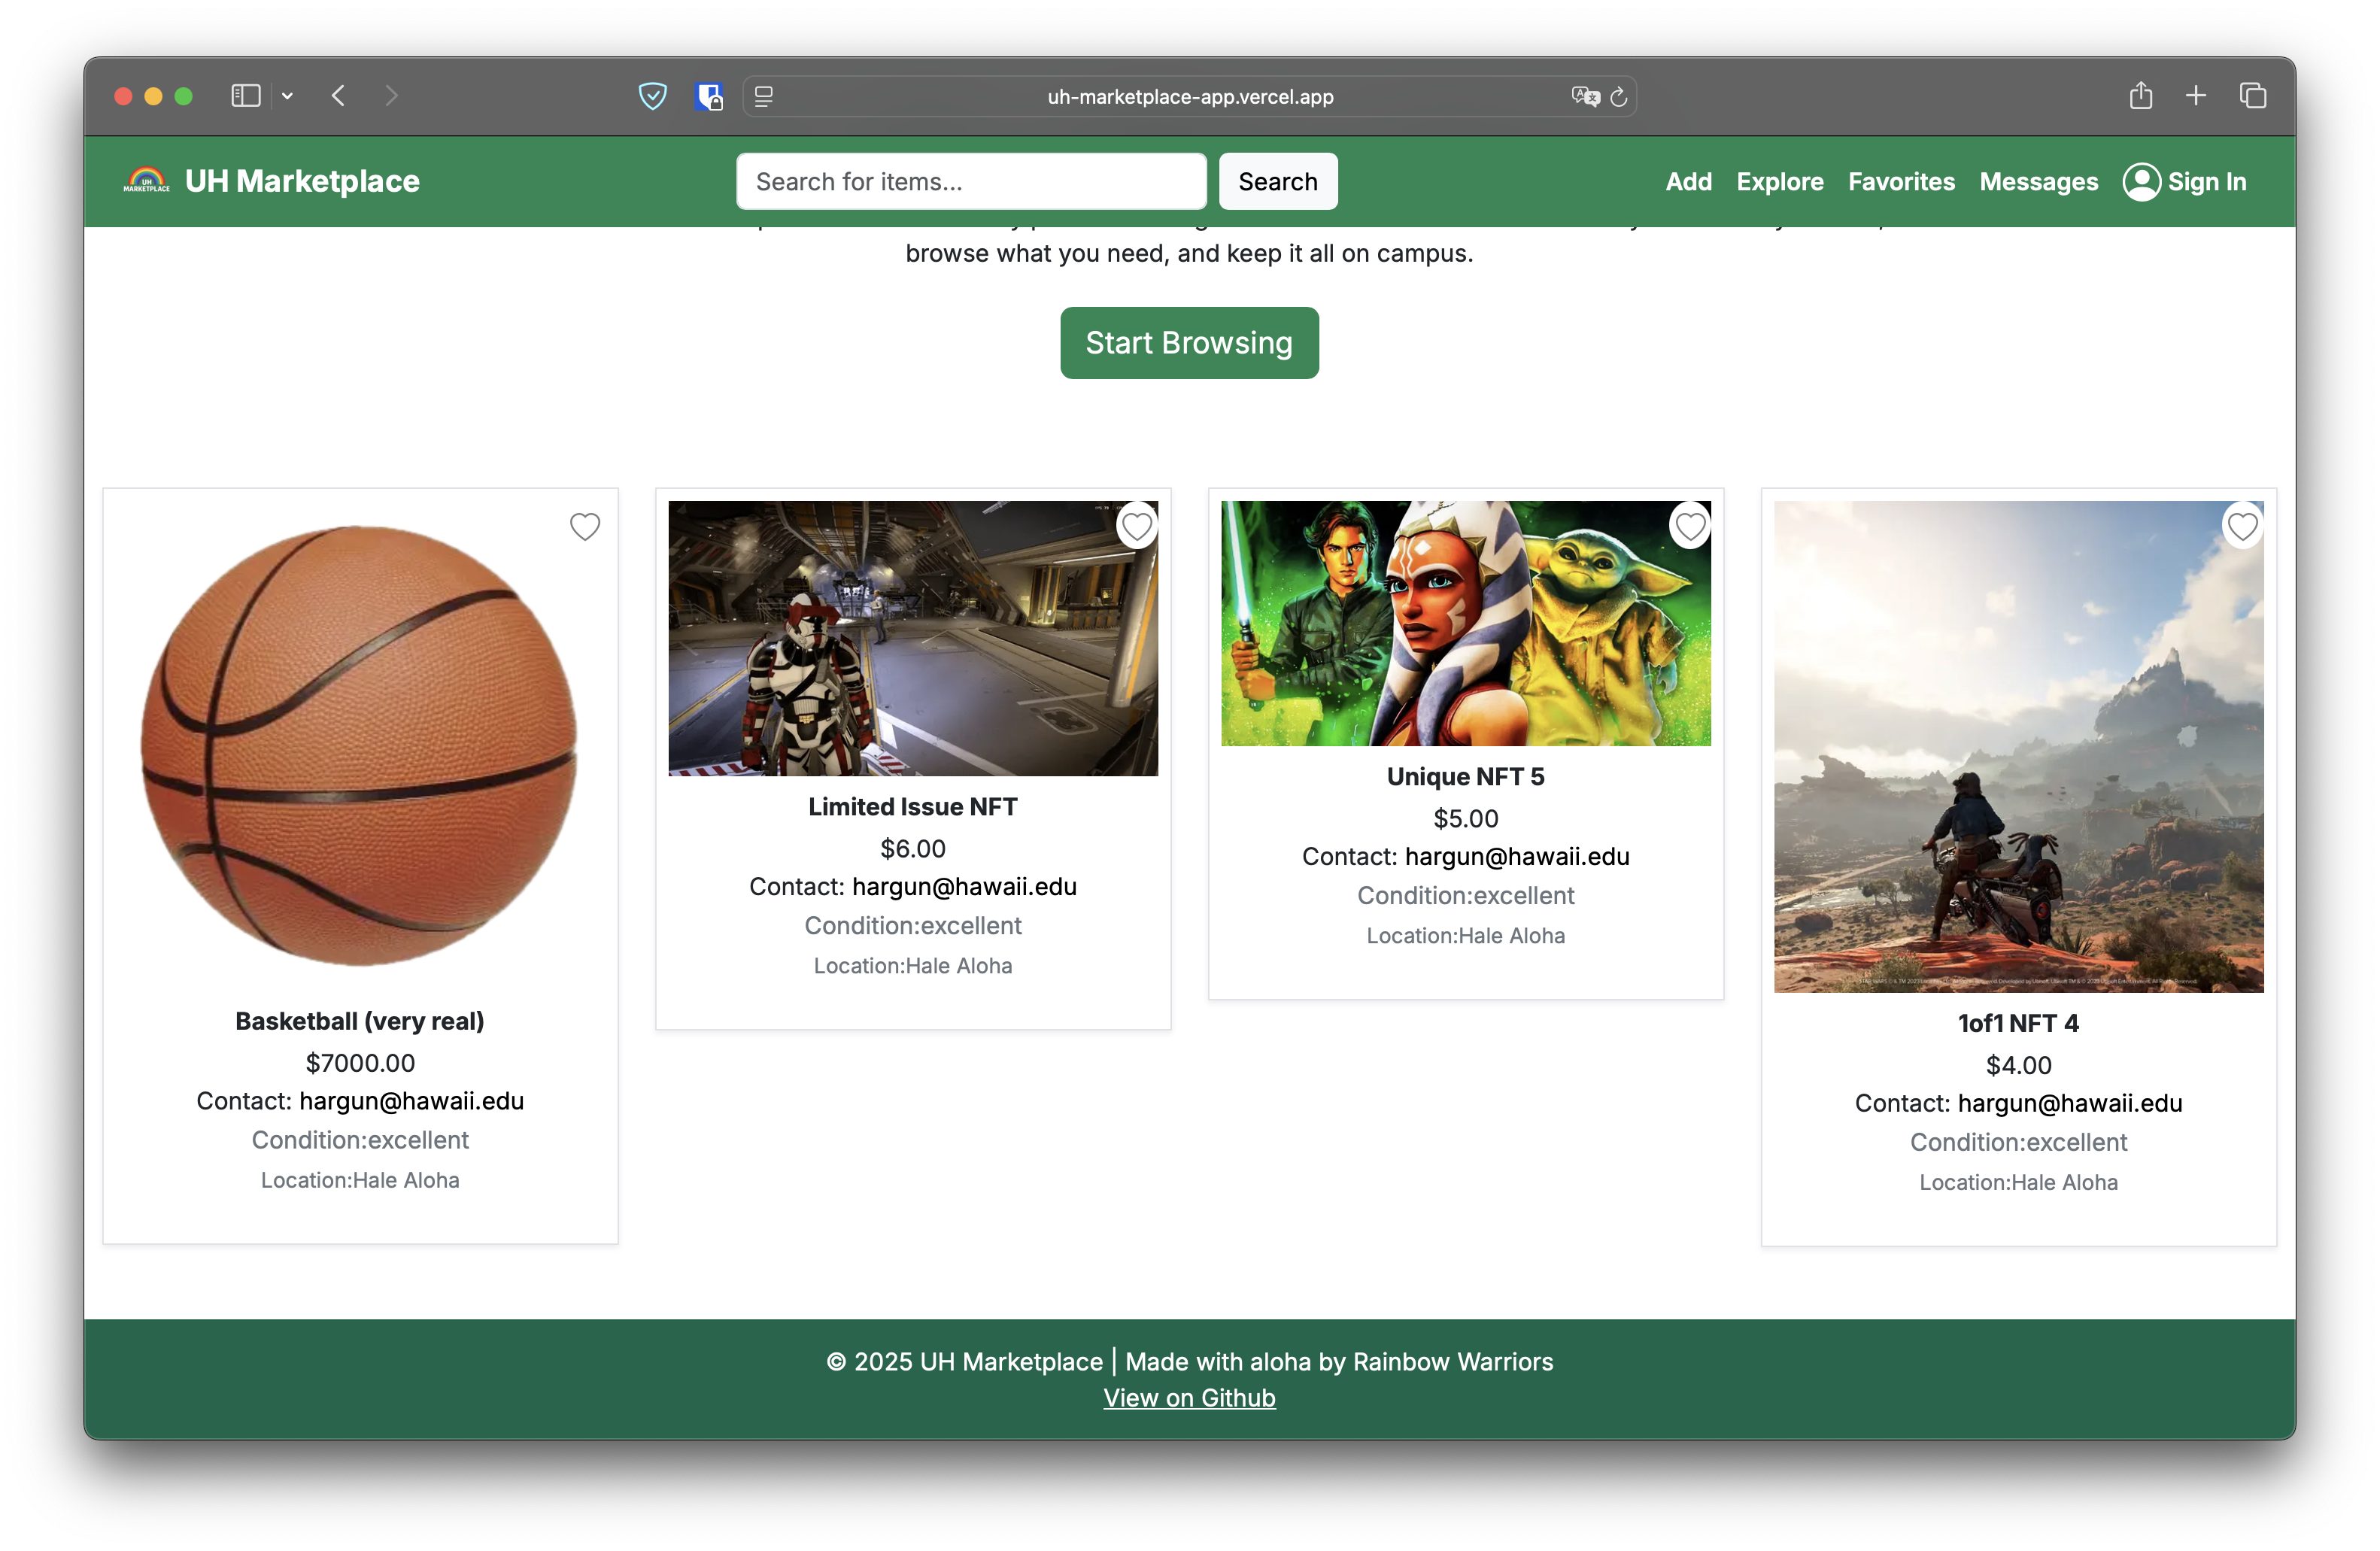Click the $6.00 price
Screen dimensions: 2380x1551
point(913,849)
